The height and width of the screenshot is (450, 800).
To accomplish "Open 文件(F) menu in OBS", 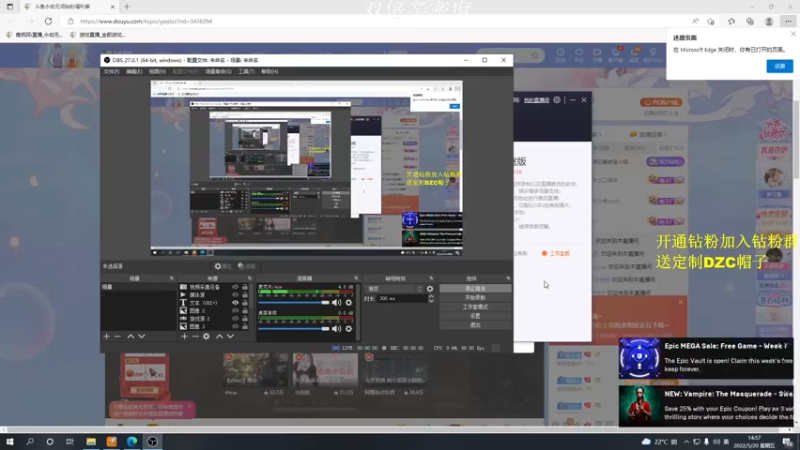I will point(111,72).
